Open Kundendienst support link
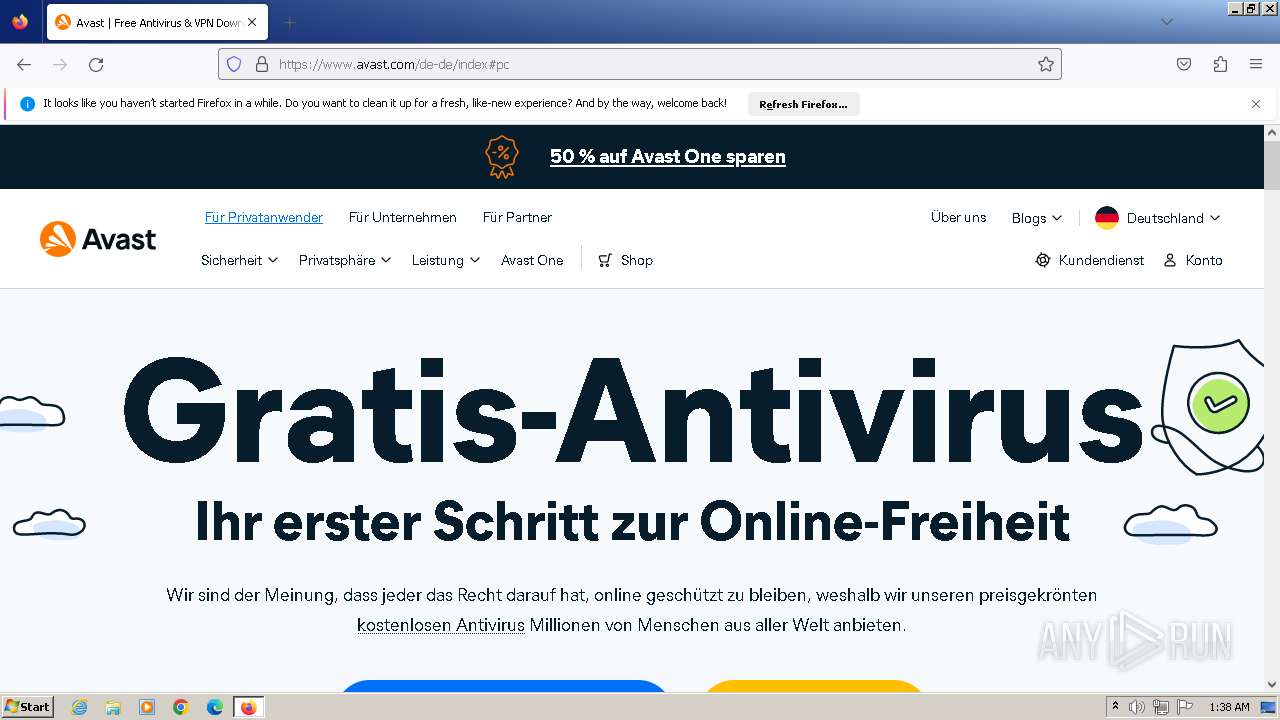The width and height of the screenshot is (1280, 720). [1089, 260]
